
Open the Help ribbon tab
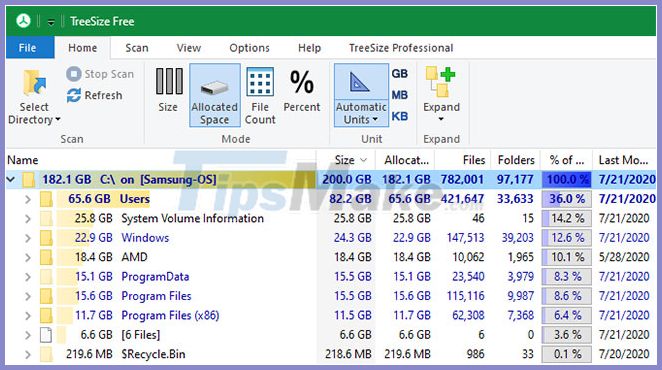click(309, 48)
